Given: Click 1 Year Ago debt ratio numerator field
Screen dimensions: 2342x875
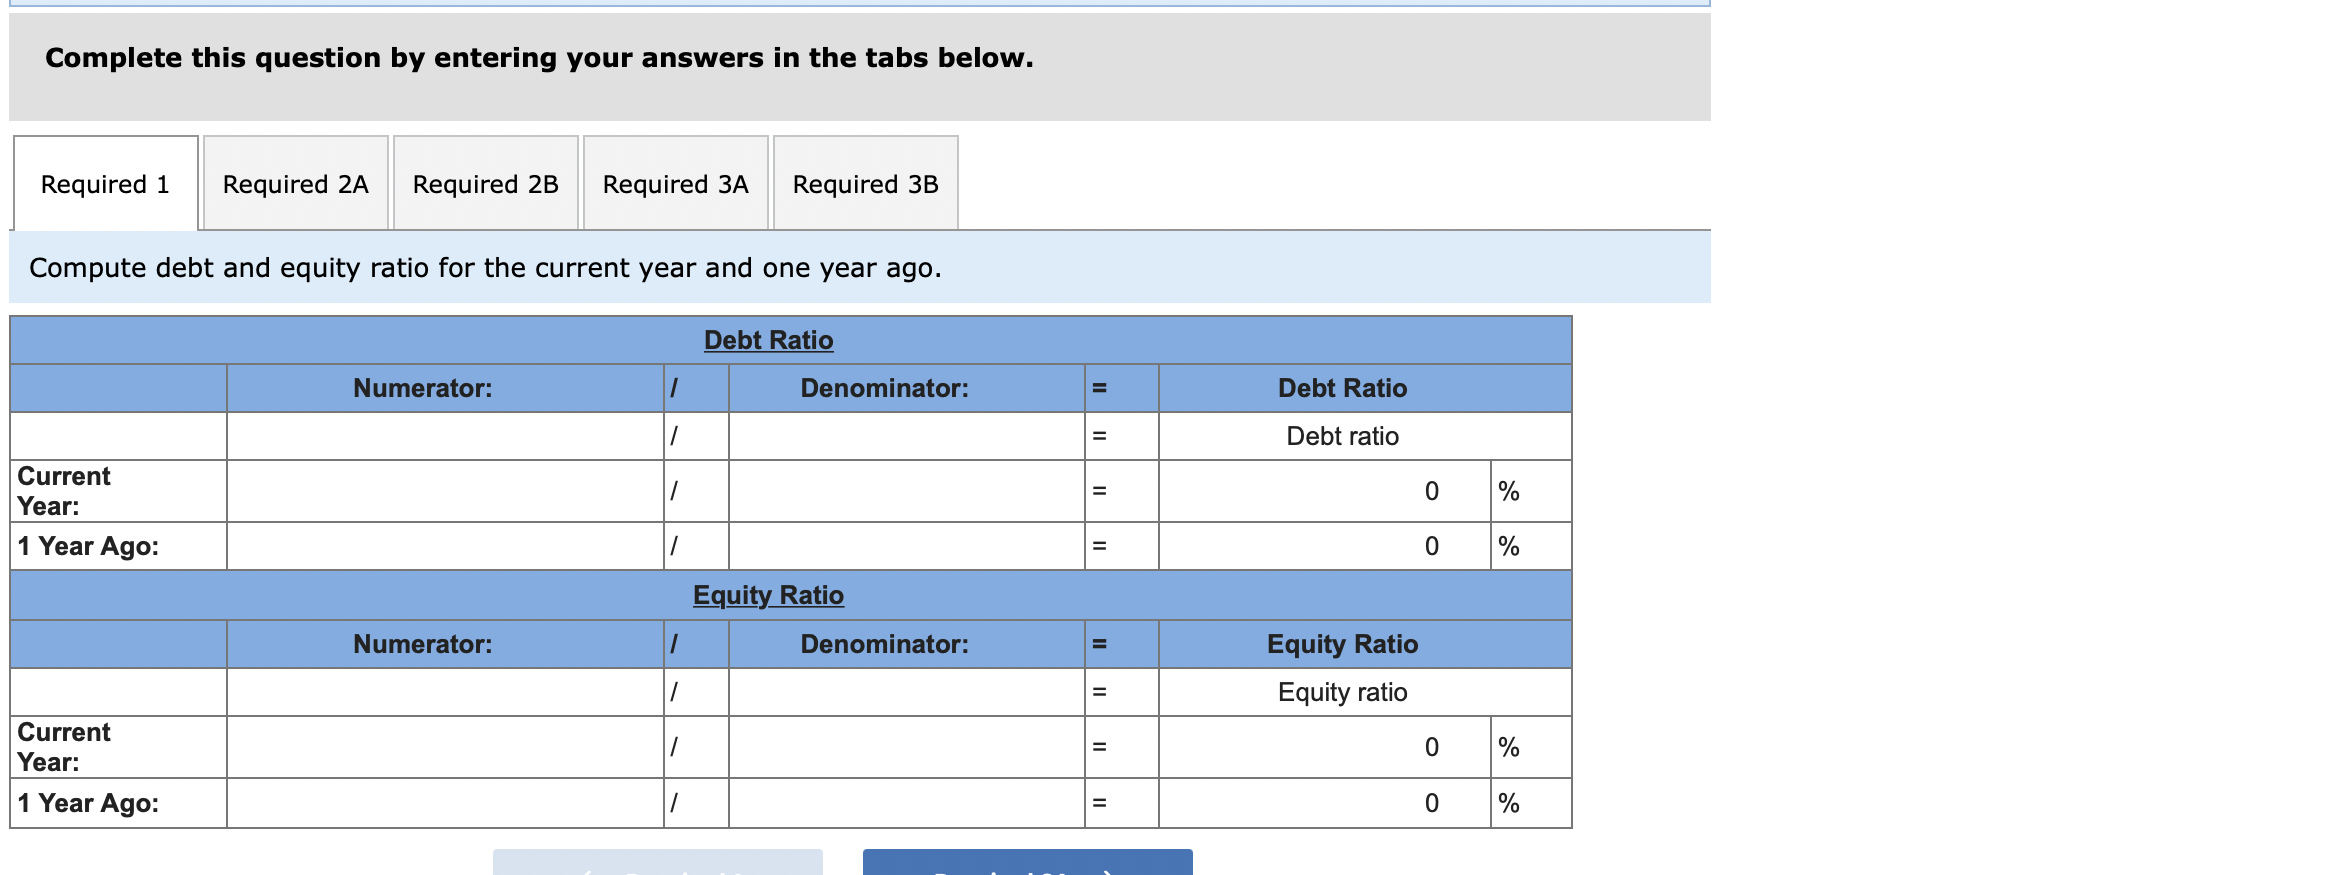Looking at the screenshot, I should (x=445, y=546).
